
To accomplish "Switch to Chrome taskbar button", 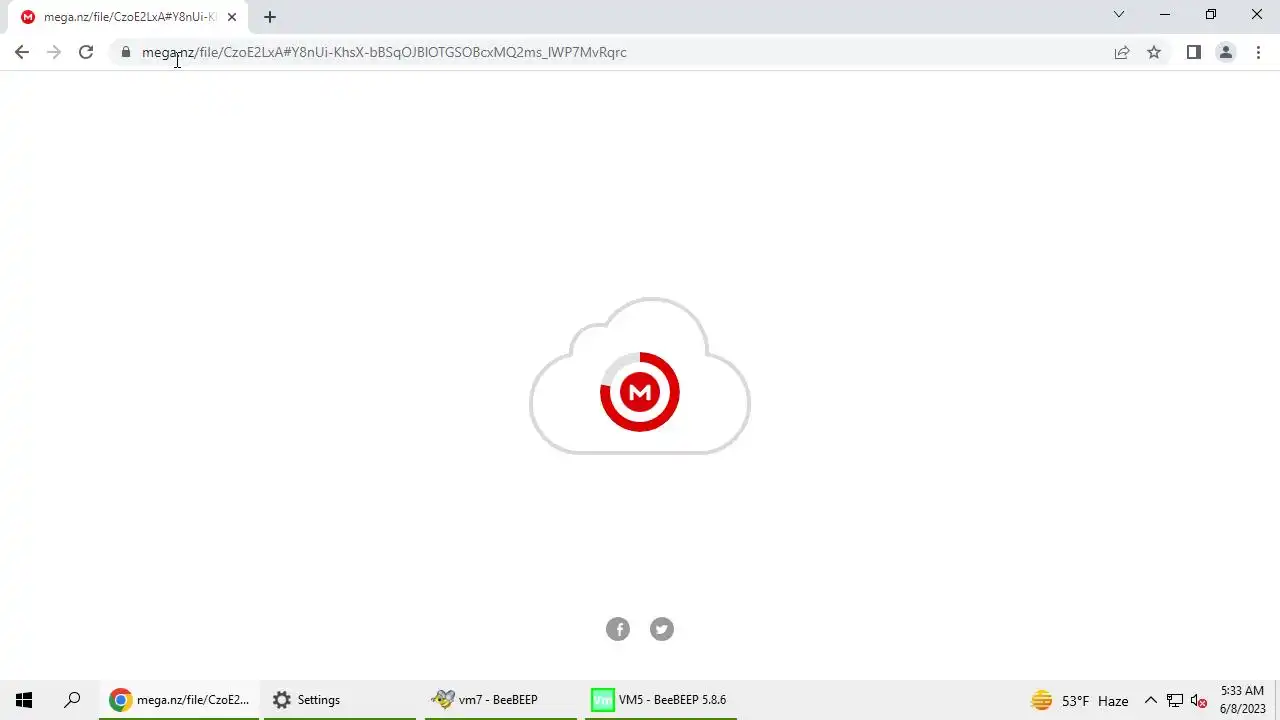I will 180,700.
